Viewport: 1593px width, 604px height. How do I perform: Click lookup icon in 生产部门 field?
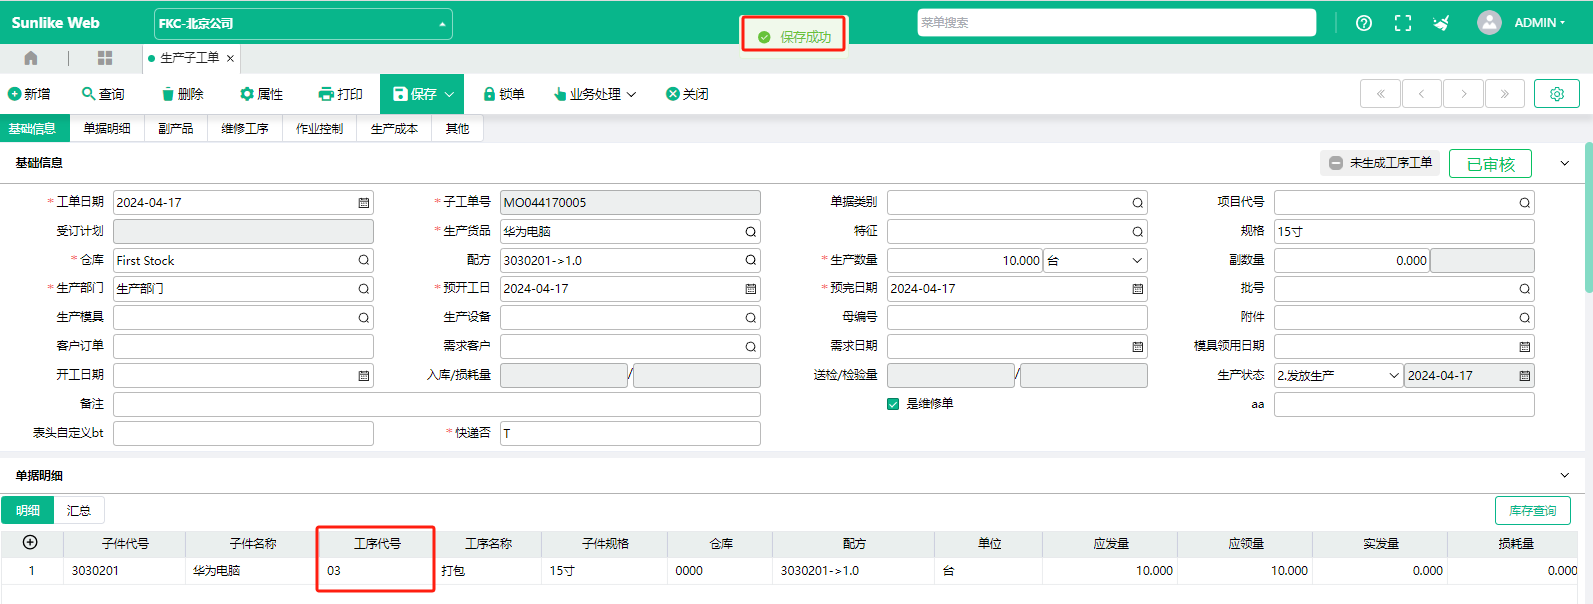(x=364, y=289)
